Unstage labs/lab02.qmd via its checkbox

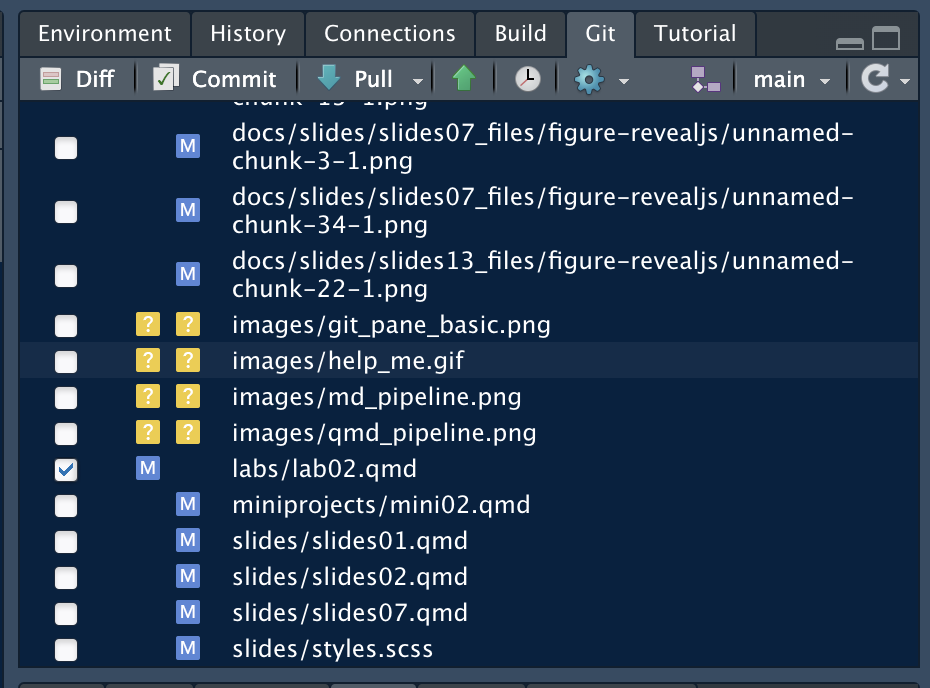point(66,469)
